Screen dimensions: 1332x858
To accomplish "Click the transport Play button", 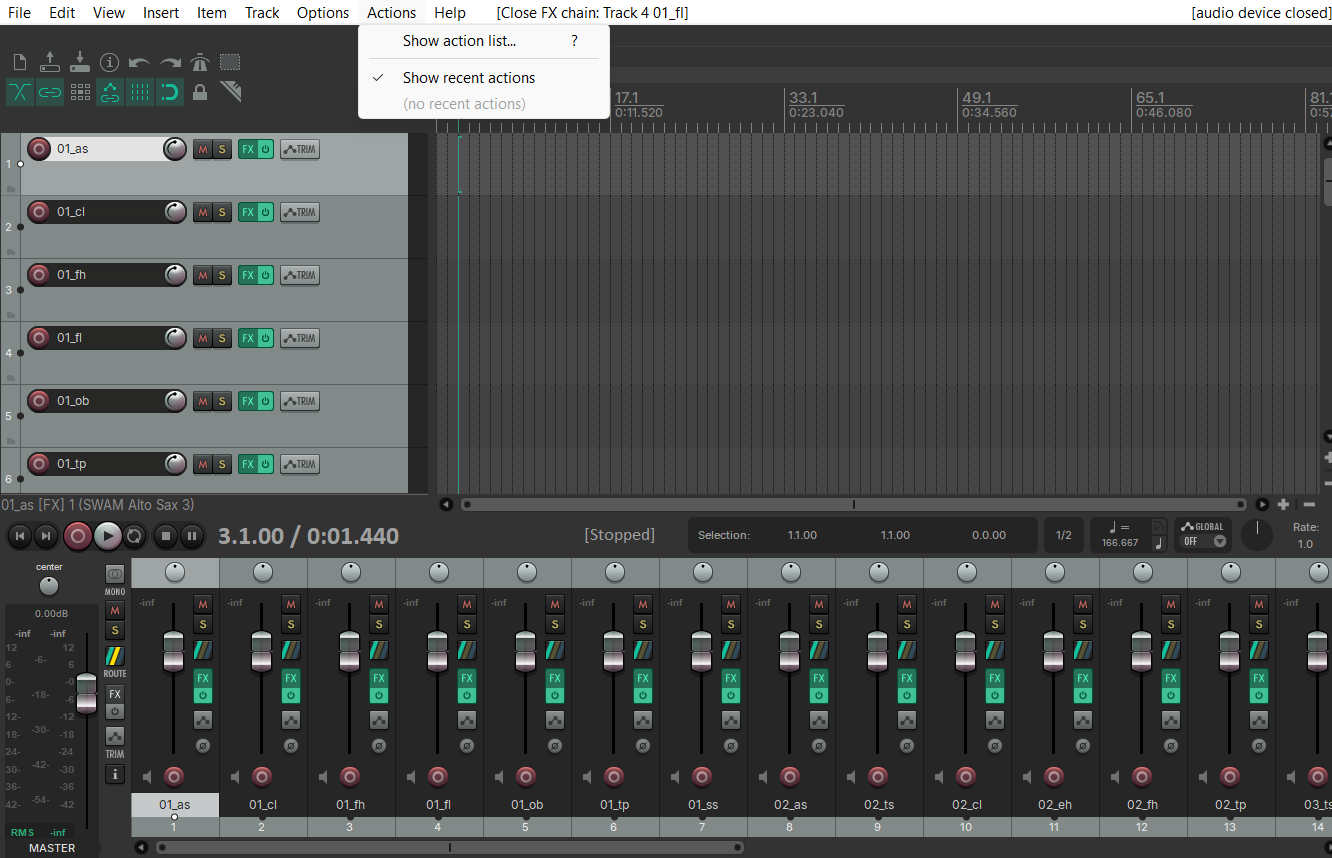I will (107, 536).
